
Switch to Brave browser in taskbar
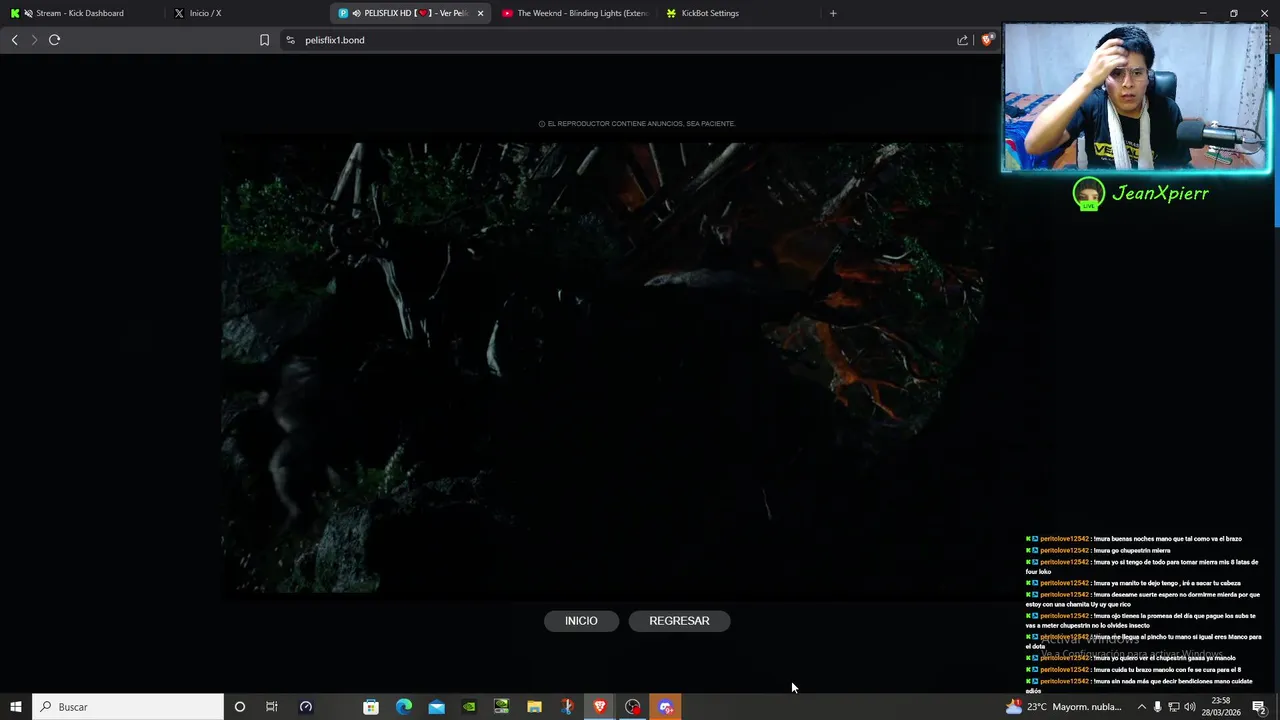pos(600,707)
